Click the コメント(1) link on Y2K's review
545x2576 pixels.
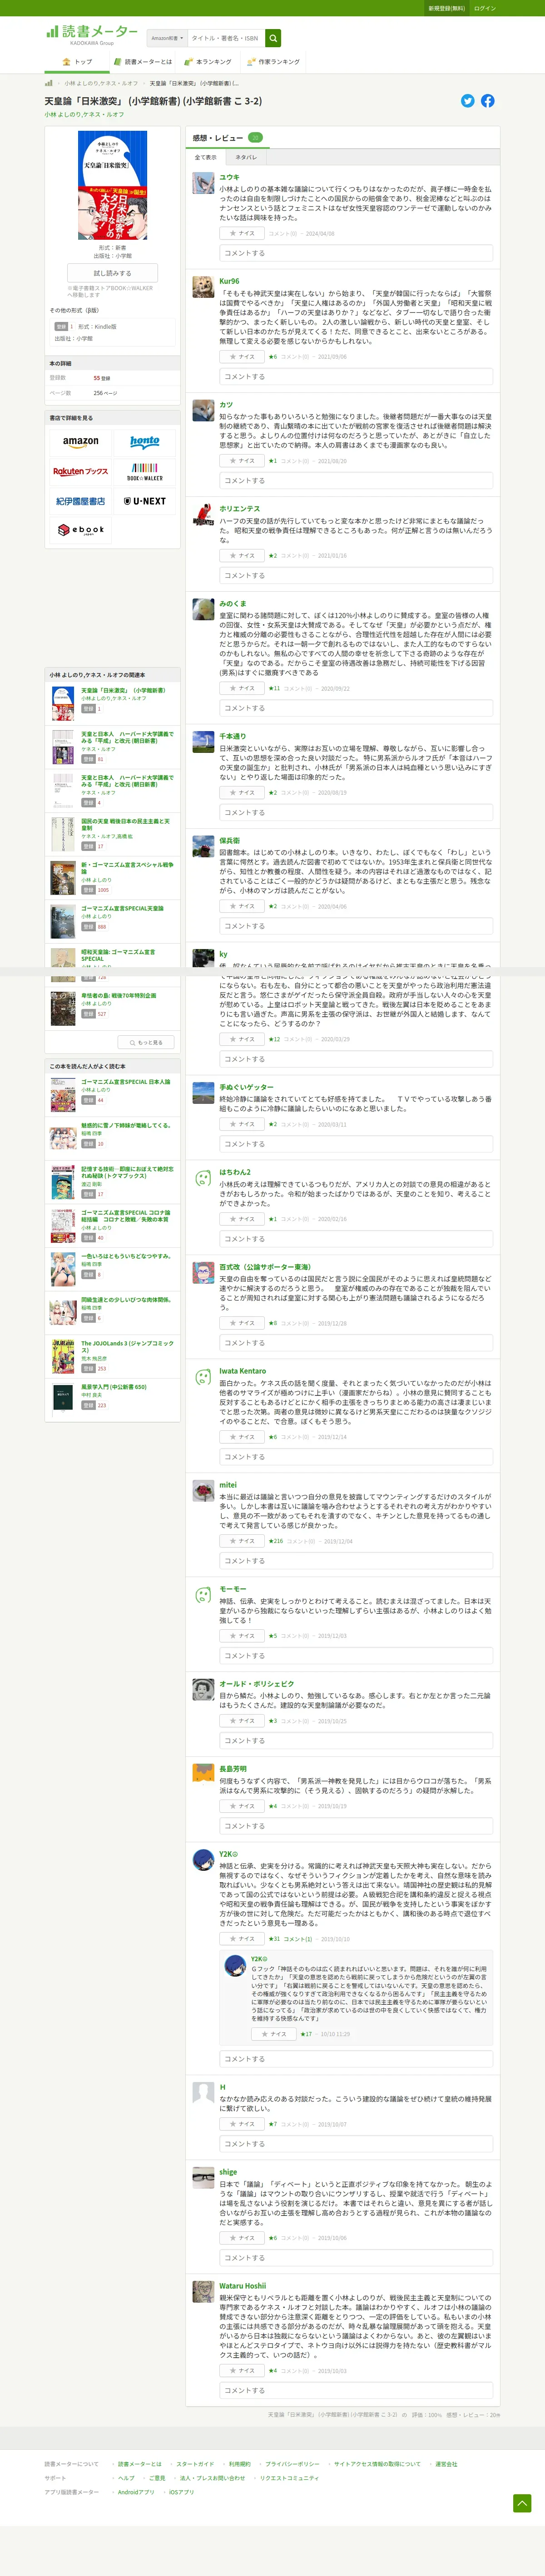click(x=298, y=1939)
